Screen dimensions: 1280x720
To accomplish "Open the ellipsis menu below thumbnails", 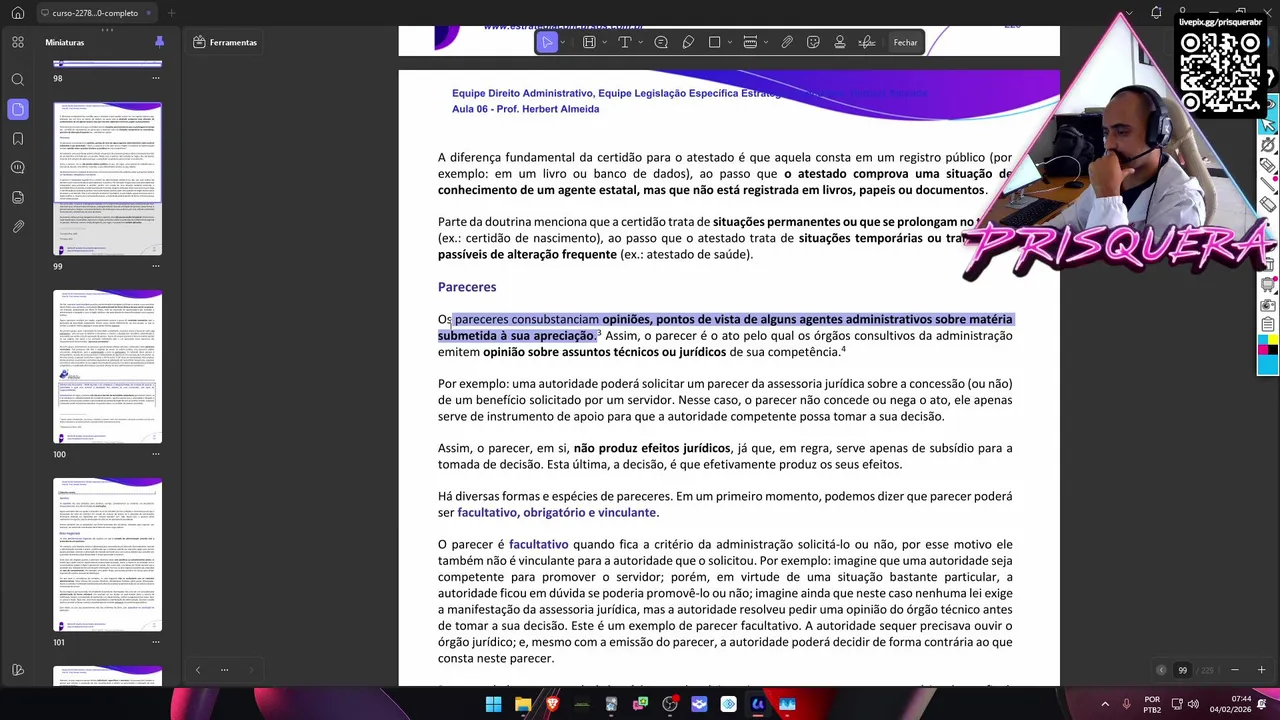I will tap(224, 670).
